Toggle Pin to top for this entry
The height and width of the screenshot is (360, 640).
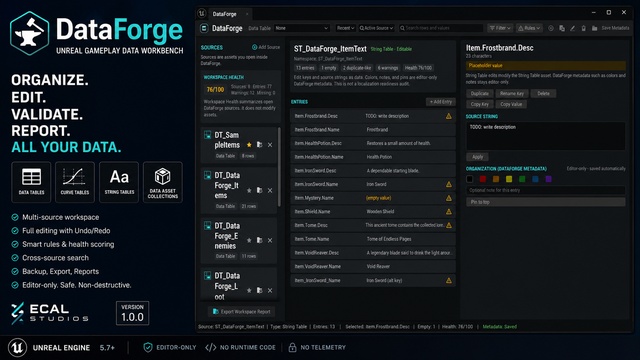coord(545,202)
